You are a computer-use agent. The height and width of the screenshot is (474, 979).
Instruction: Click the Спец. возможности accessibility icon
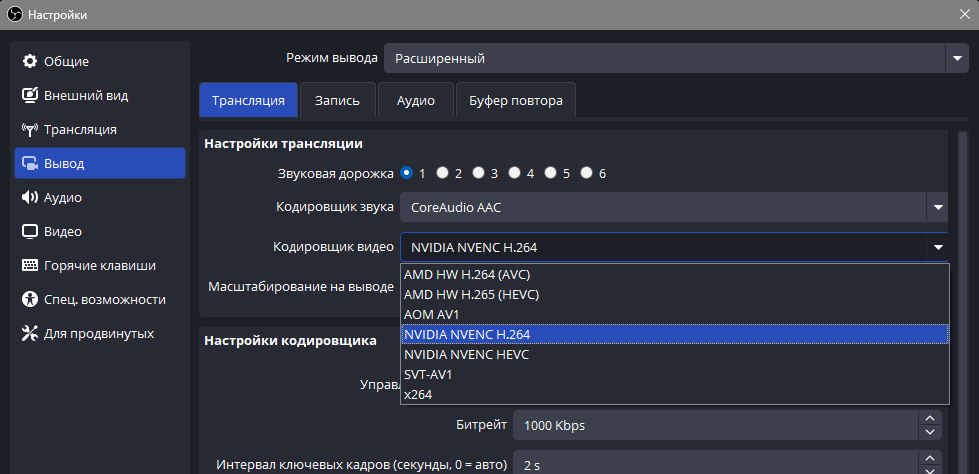(30, 299)
